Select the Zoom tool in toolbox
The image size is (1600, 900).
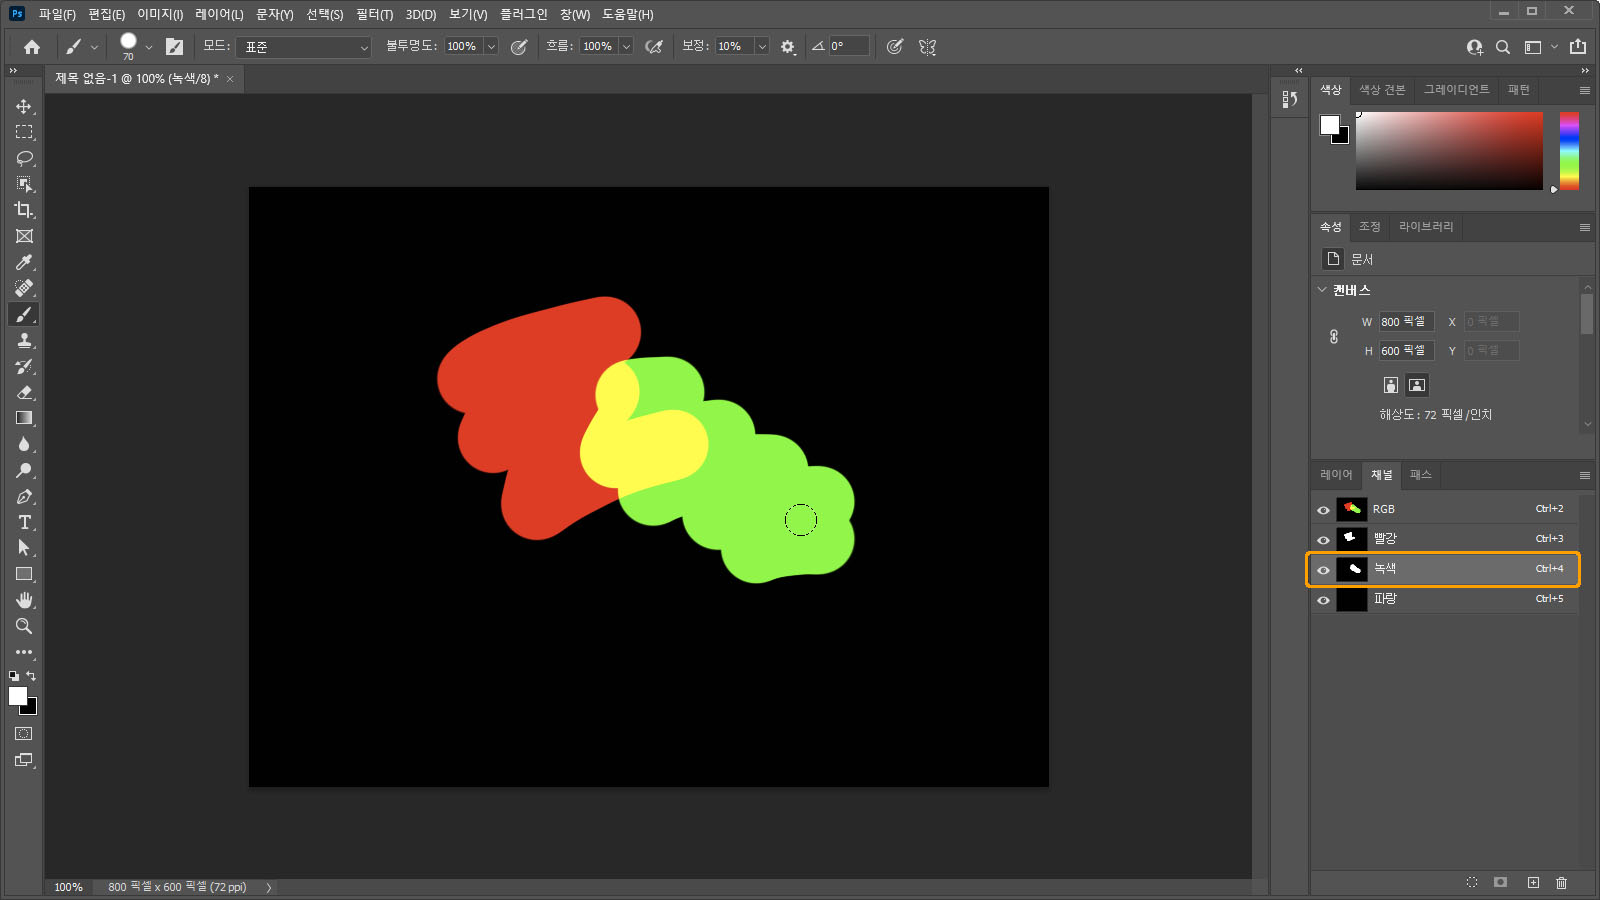coord(24,626)
